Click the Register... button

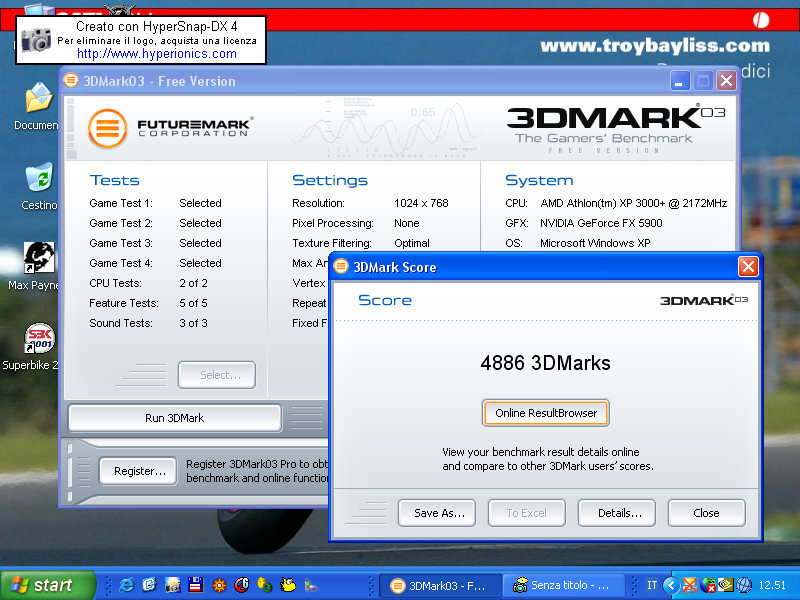(138, 471)
